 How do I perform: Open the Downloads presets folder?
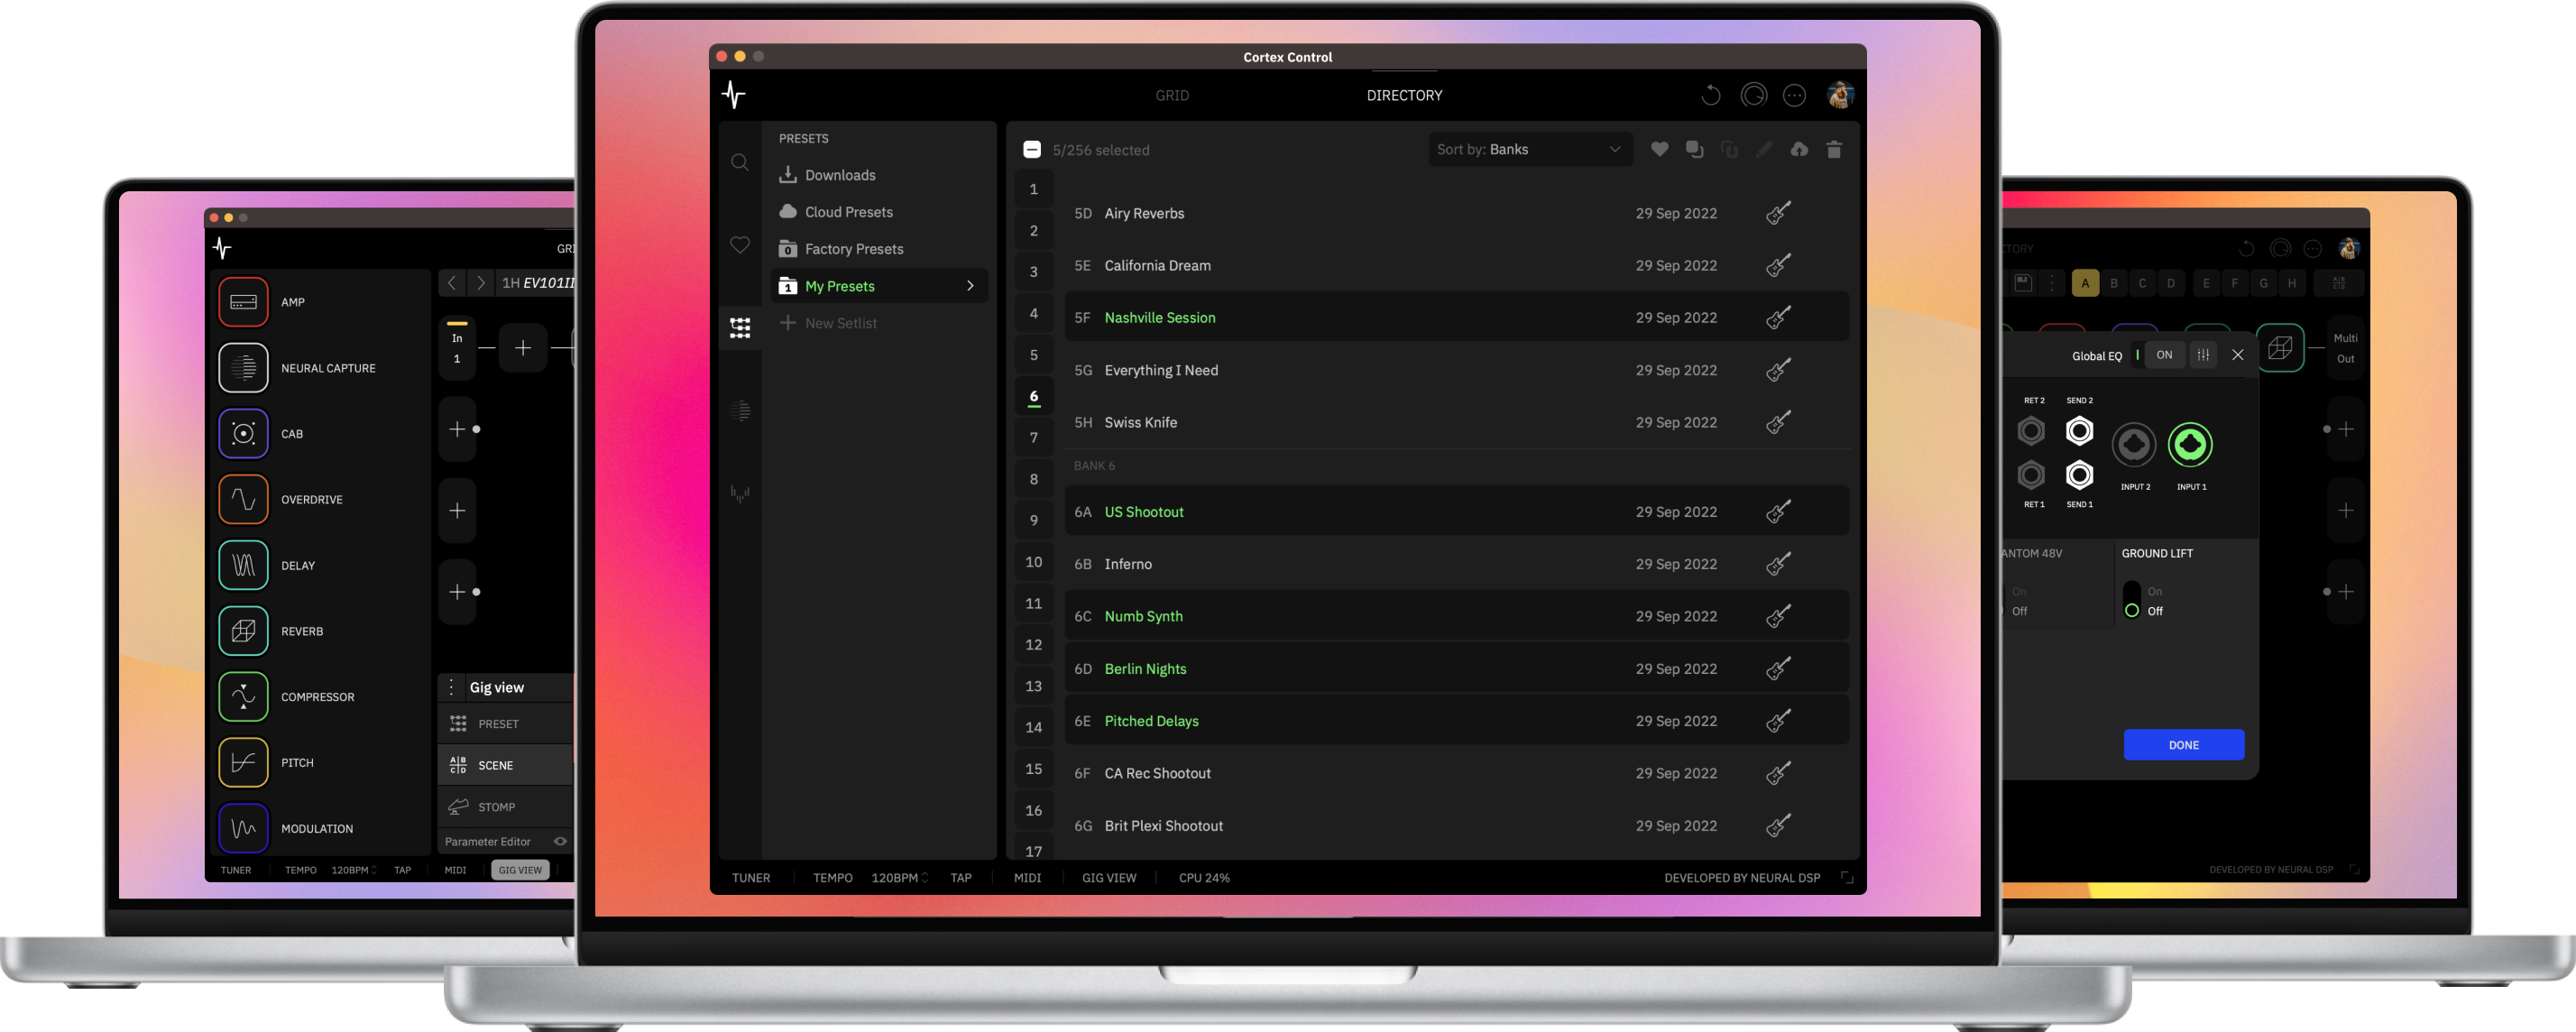(839, 175)
